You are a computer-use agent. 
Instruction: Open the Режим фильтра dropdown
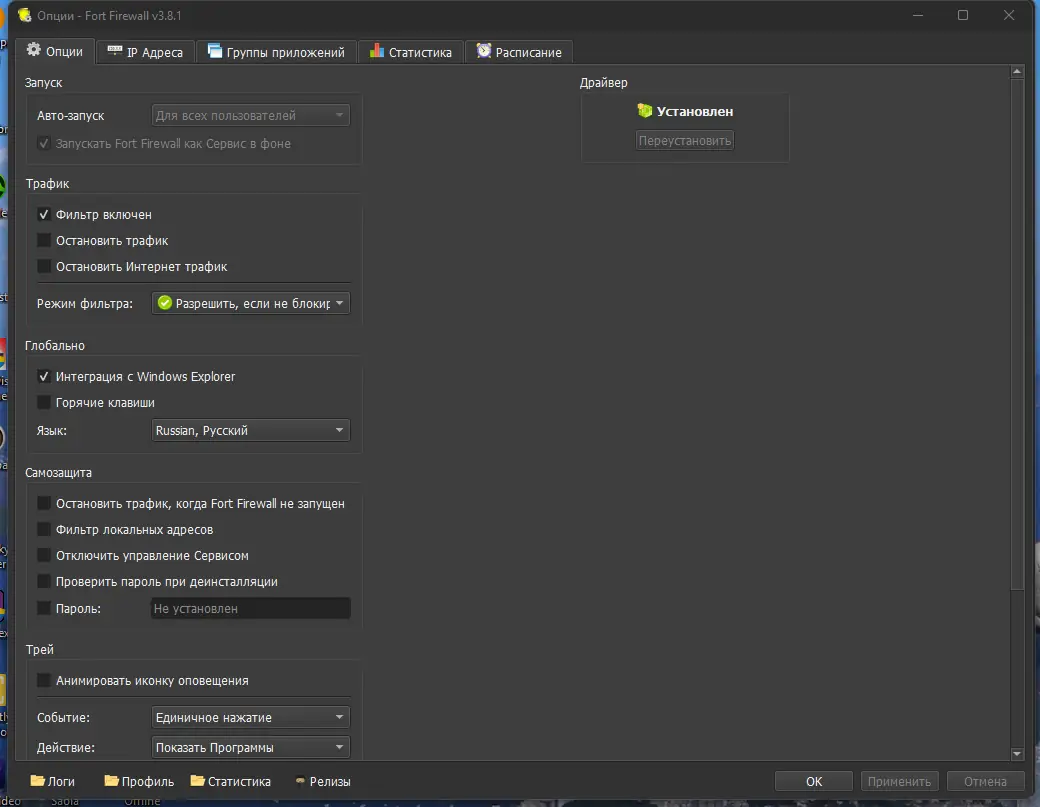click(251, 303)
